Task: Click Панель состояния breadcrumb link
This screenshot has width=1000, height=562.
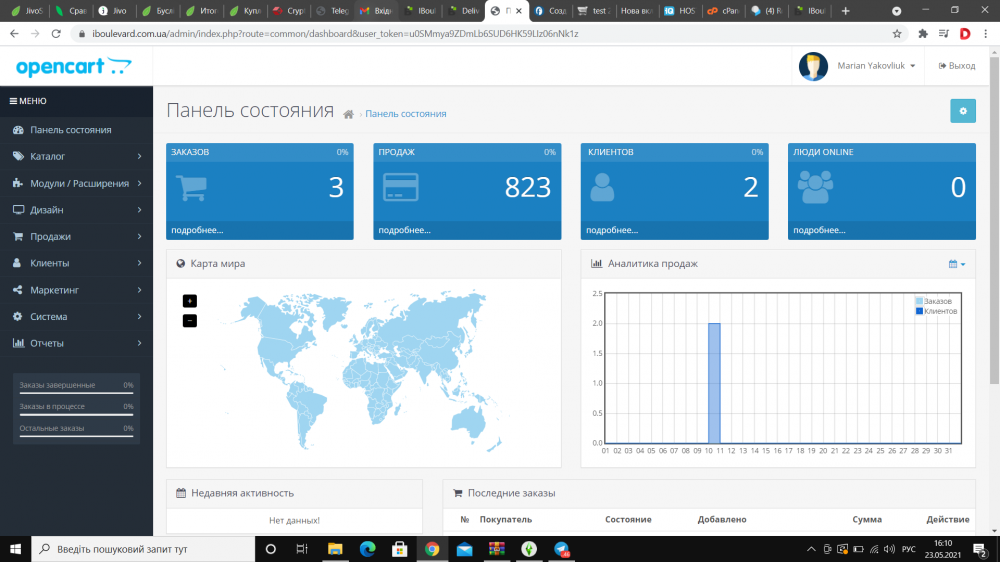Action: (x=406, y=114)
